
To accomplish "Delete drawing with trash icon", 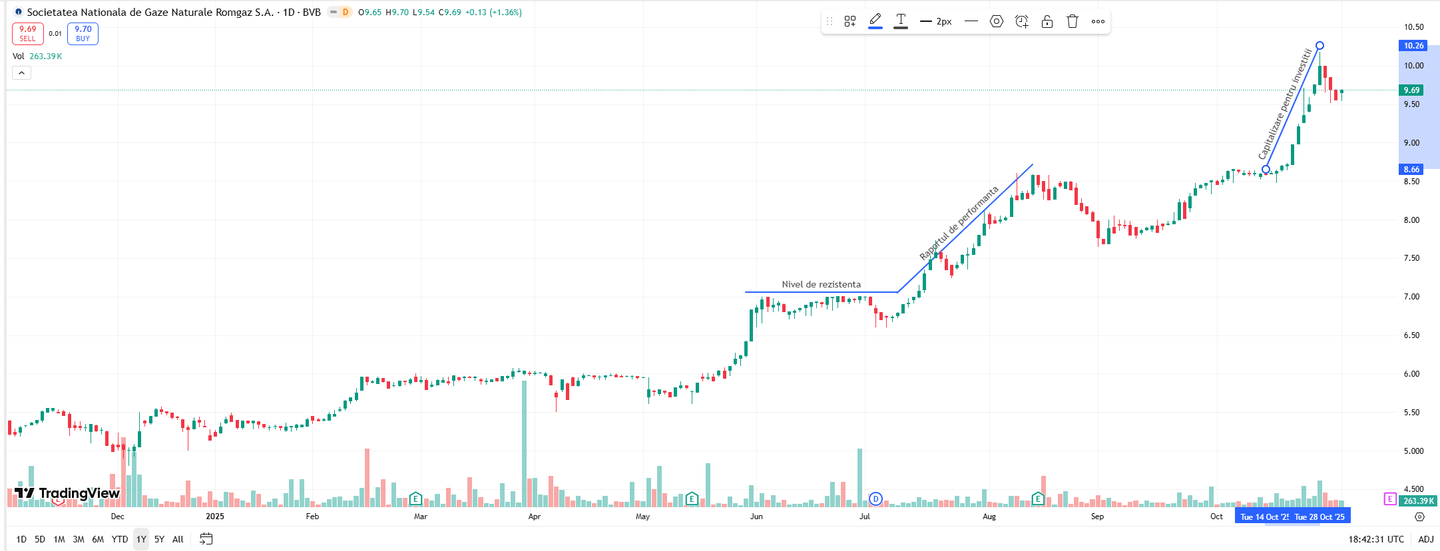I will [1072, 21].
